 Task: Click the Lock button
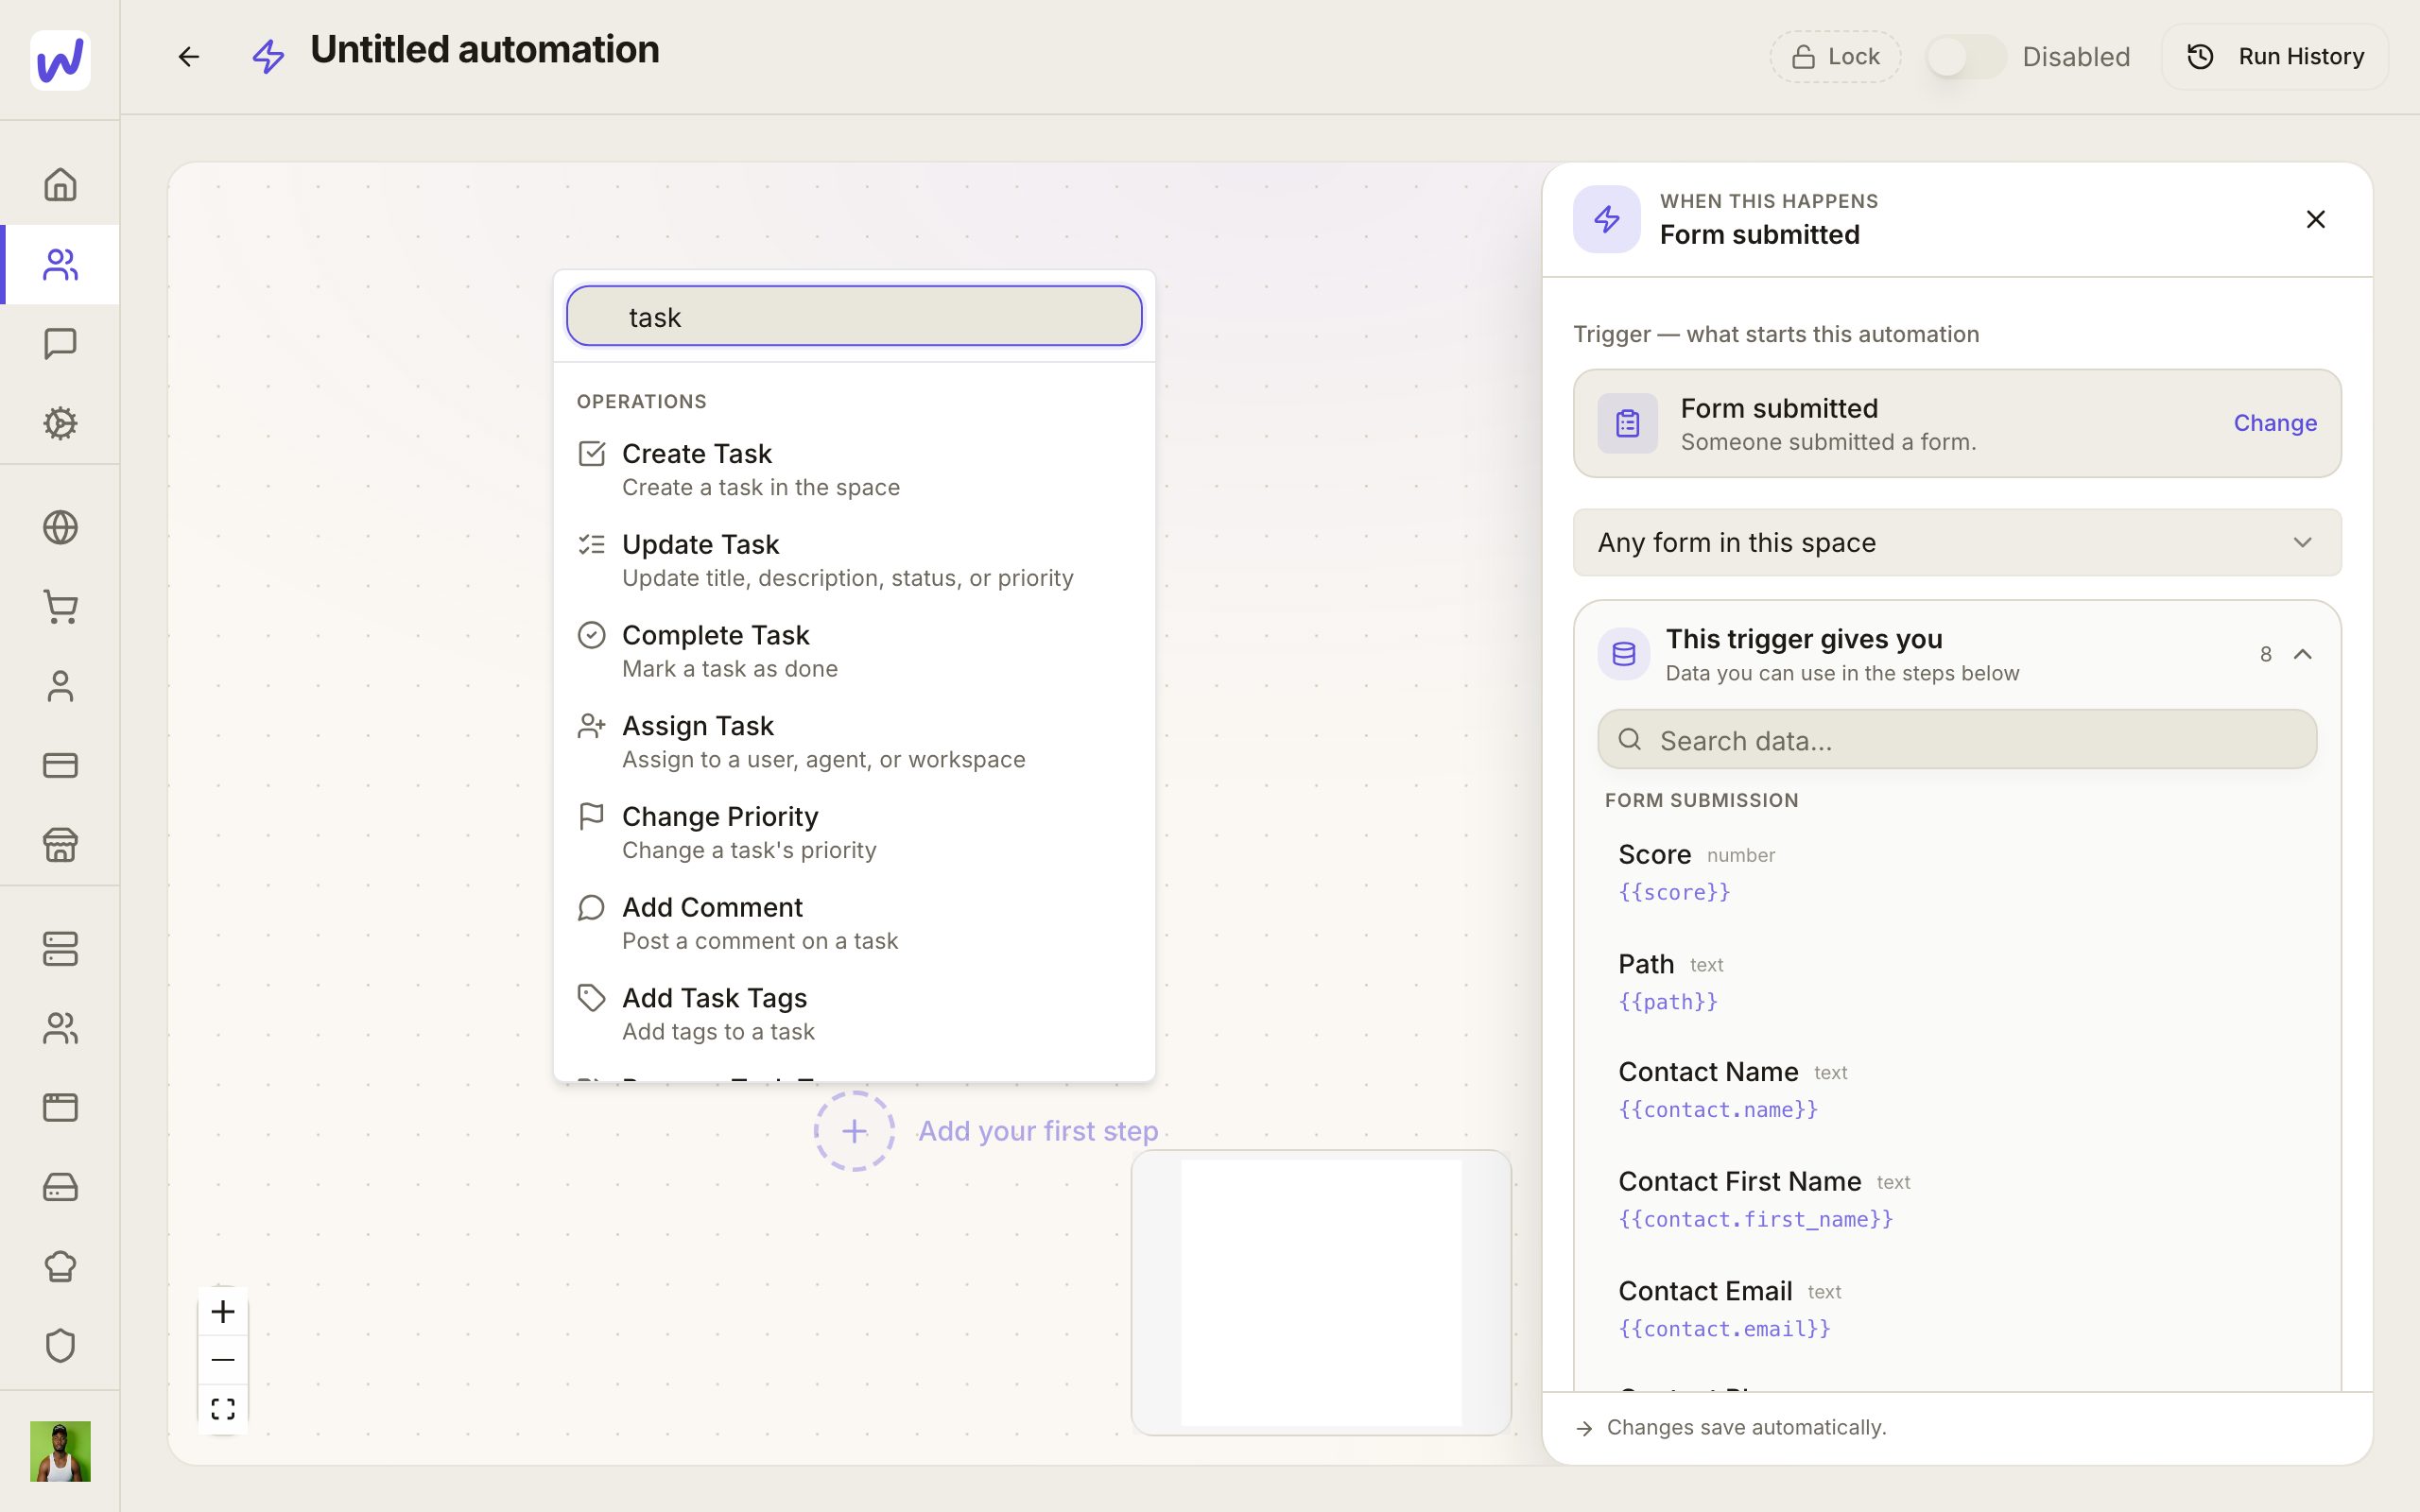tap(1835, 57)
